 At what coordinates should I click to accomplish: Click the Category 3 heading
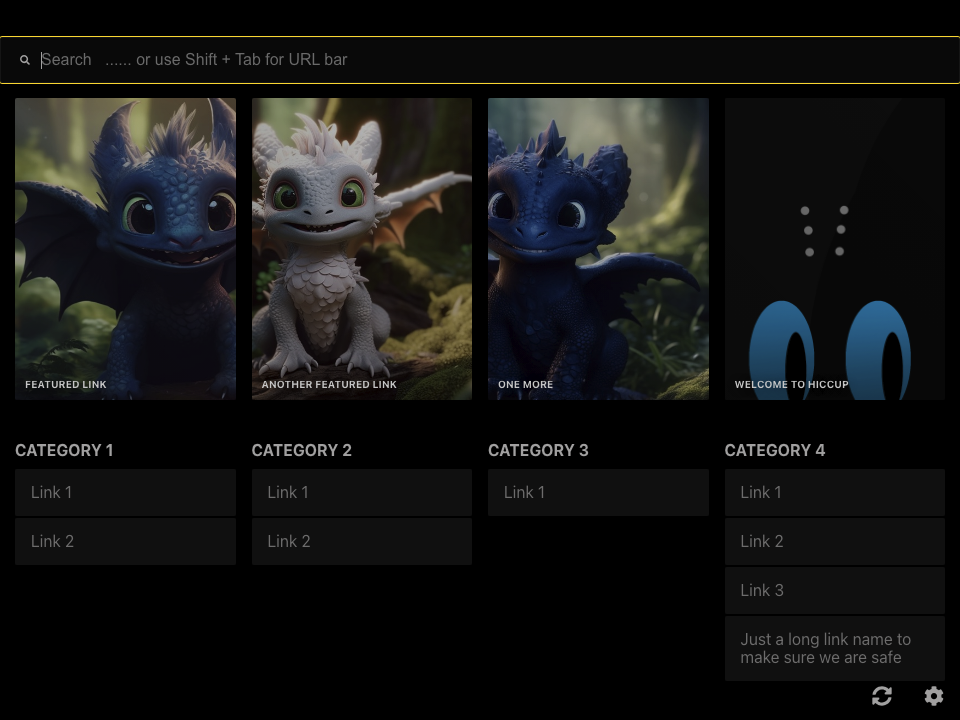click(x=538, y=451)
